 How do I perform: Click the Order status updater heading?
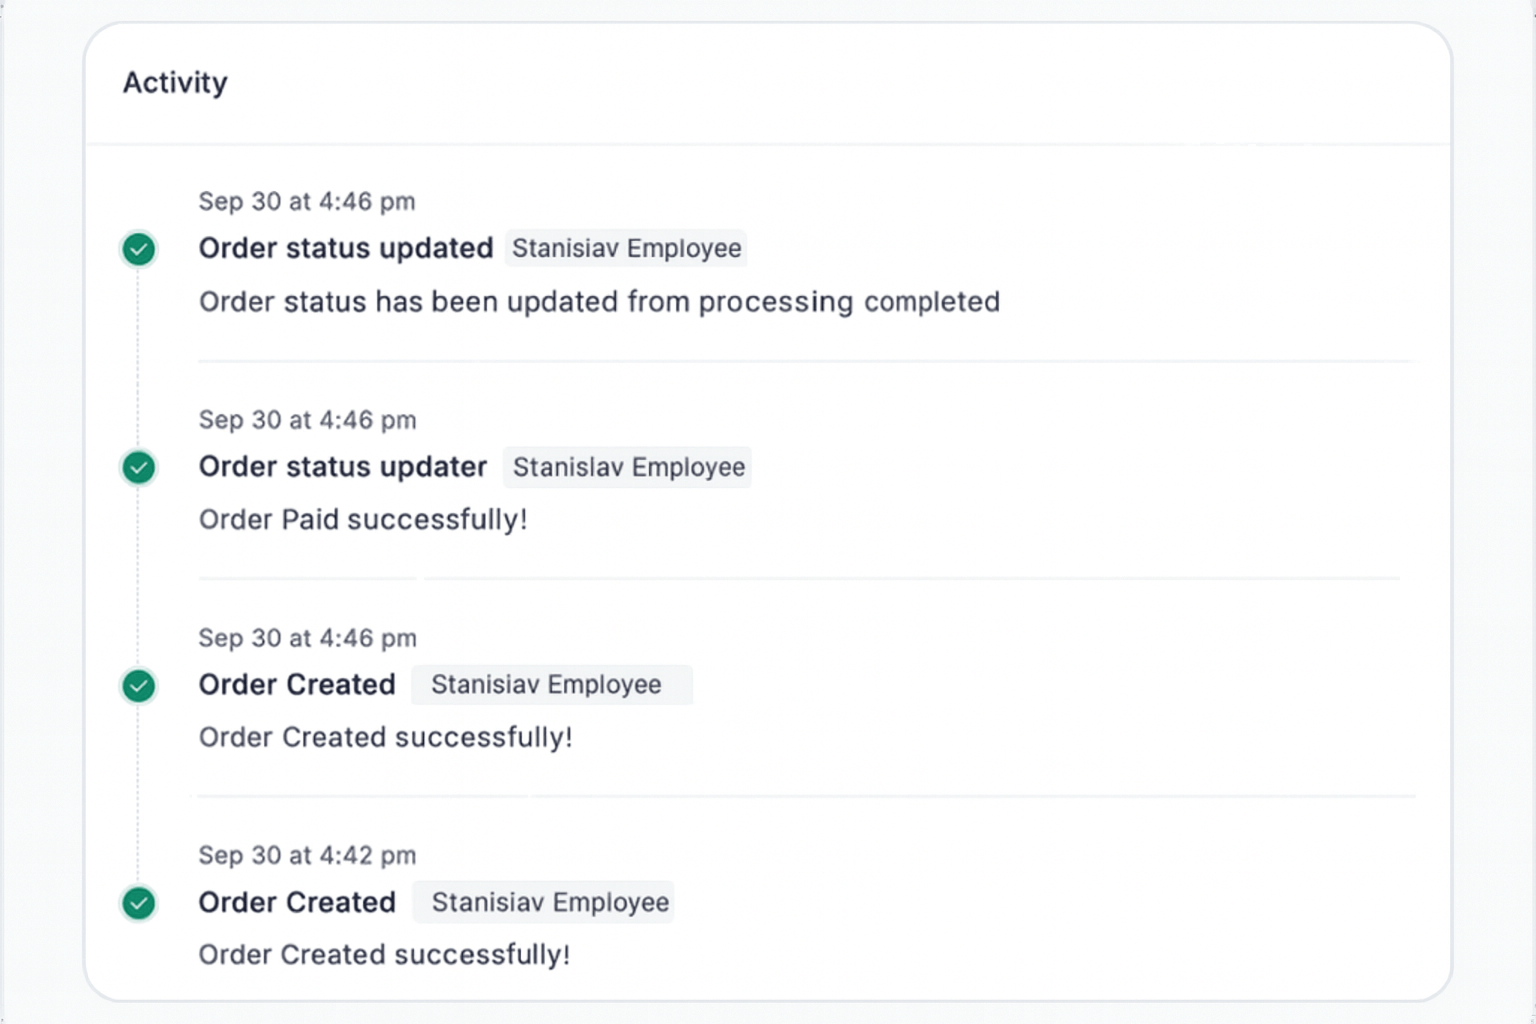click(342, 466)
